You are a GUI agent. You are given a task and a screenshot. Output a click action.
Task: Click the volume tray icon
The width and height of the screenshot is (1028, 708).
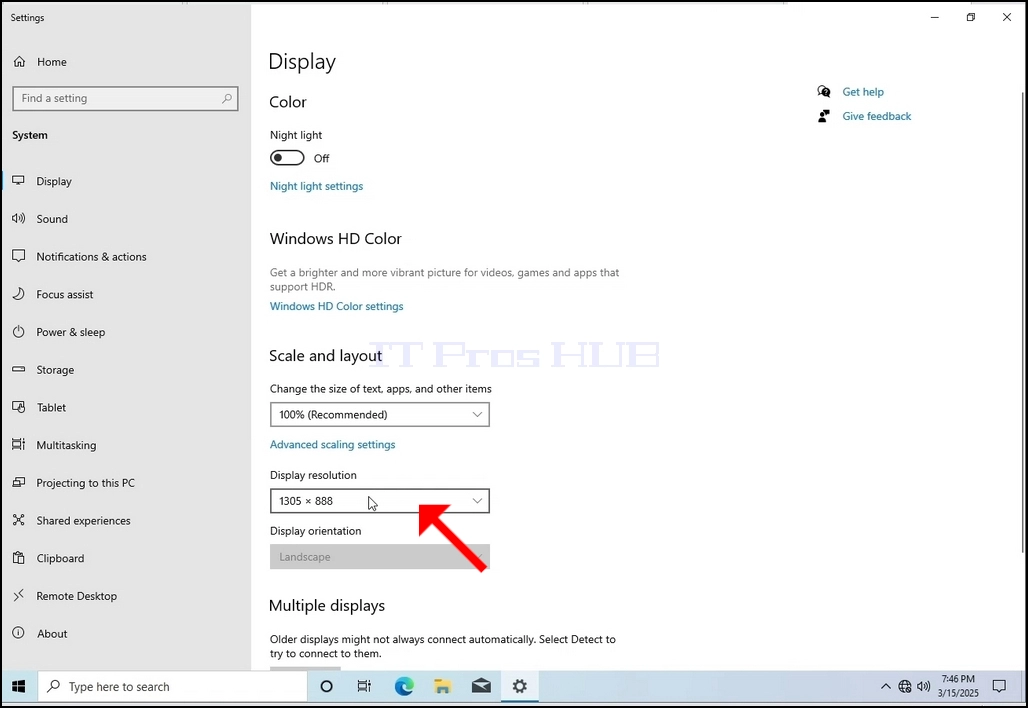(924, 686)
